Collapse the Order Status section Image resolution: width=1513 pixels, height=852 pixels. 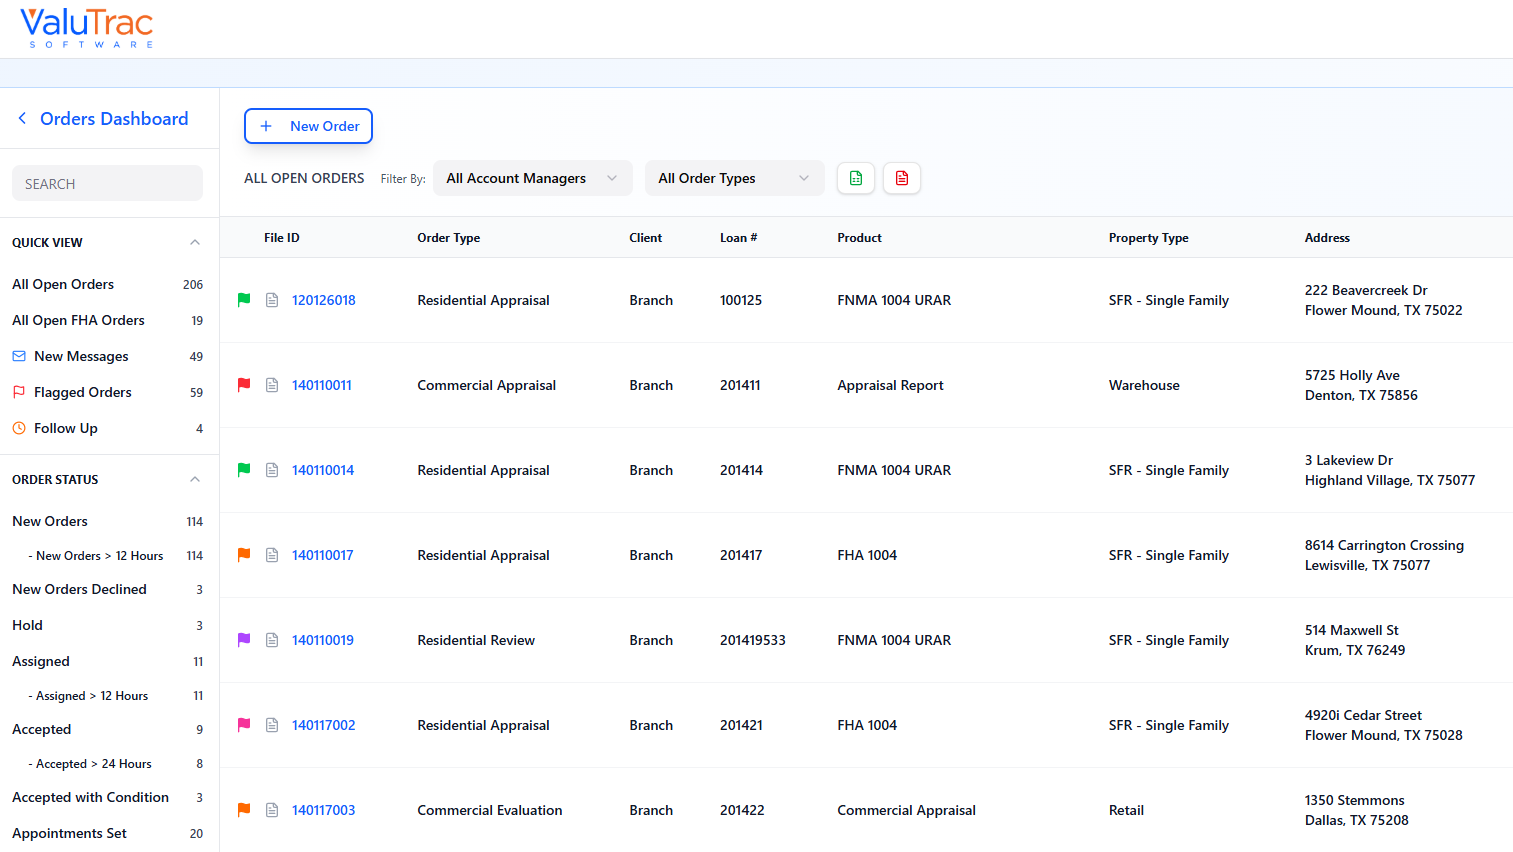pyautogui.click(x=195, y=478)
